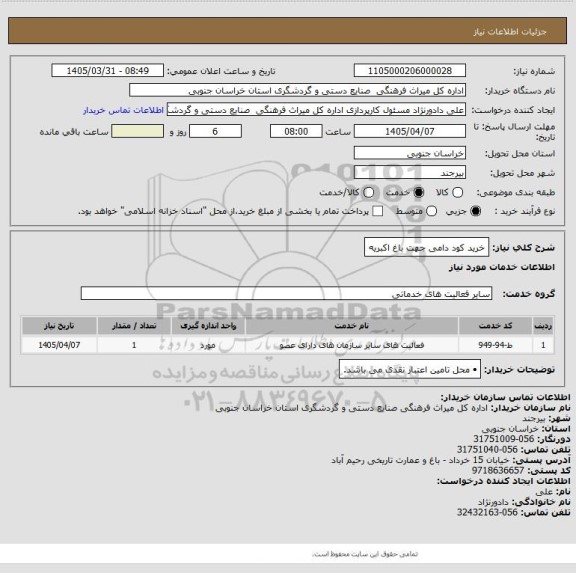
Task: Click the empty remaining hours field
Action: (137, 131)
